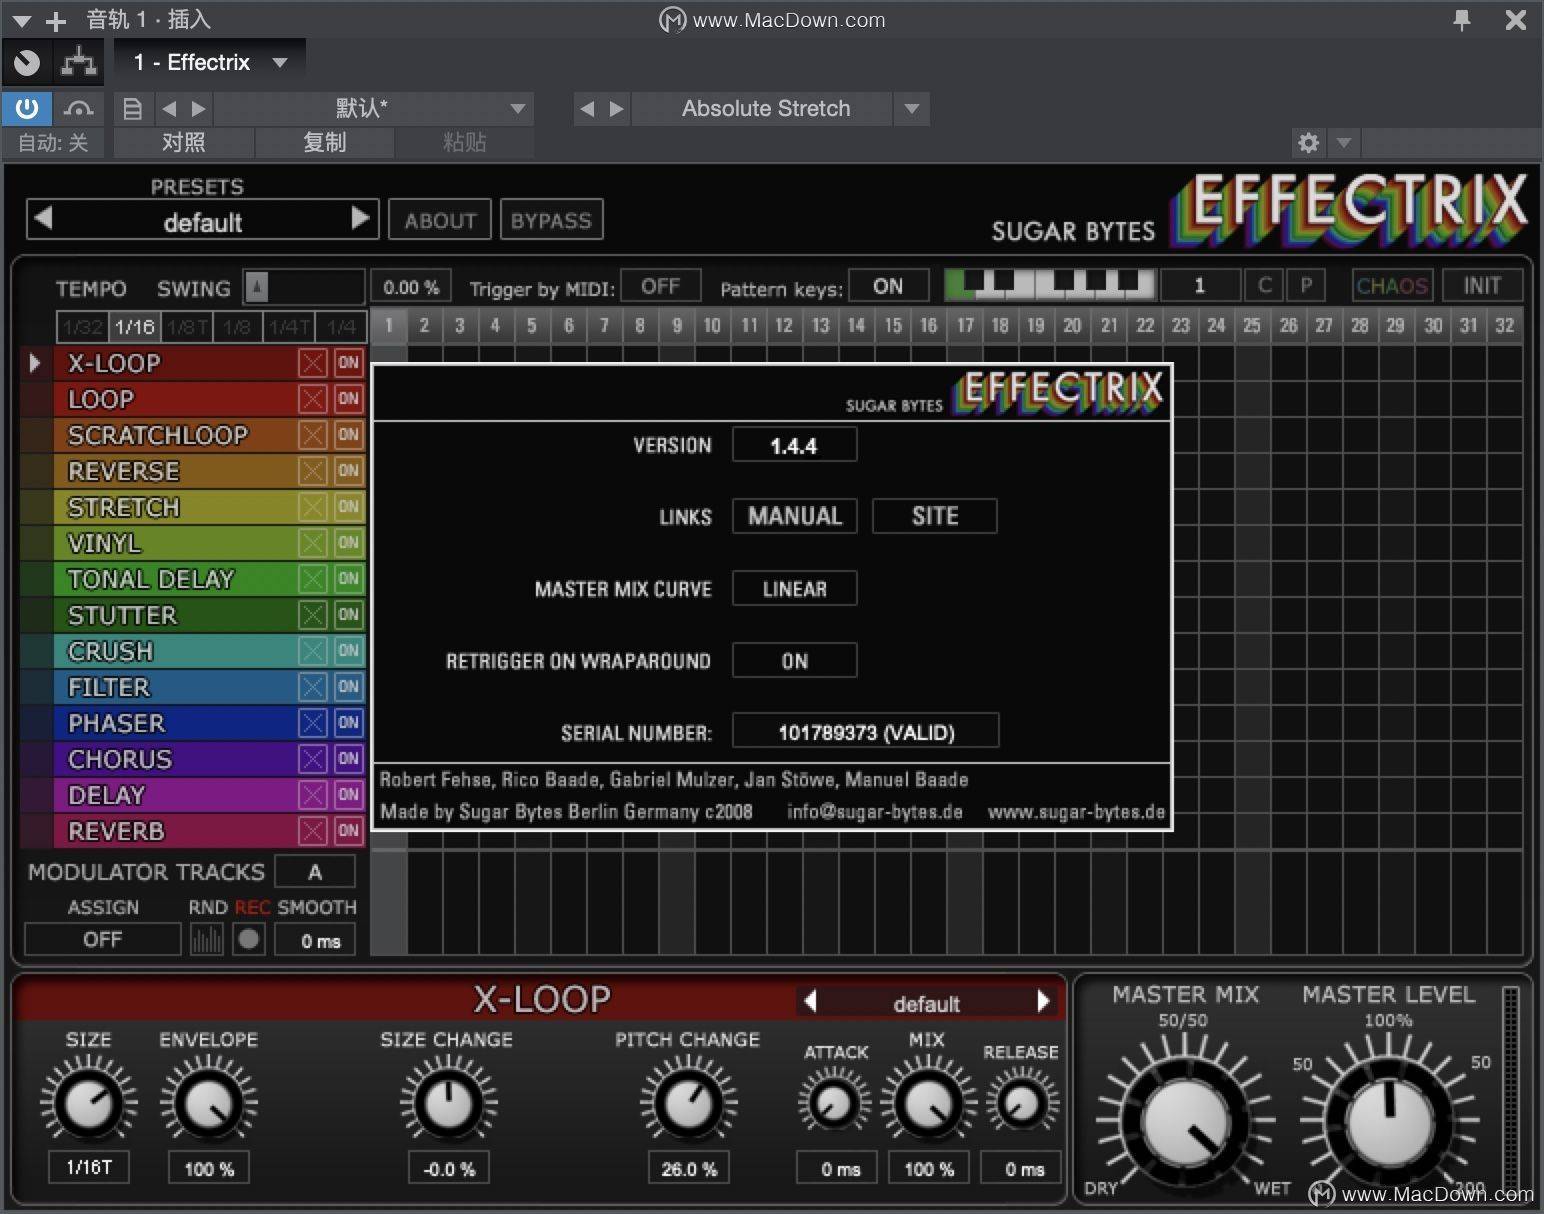
Task: Select the 1/8 tempo tab
Action: pos(237,327)
